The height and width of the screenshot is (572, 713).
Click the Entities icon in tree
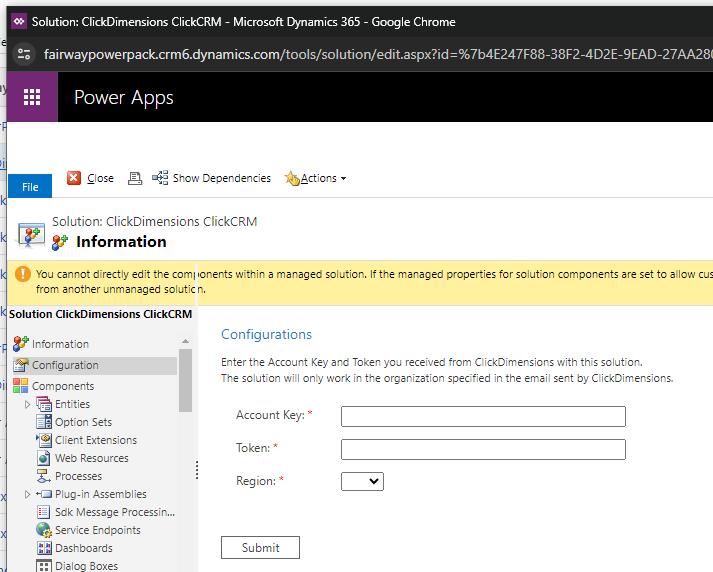click(x=44, y=404)
